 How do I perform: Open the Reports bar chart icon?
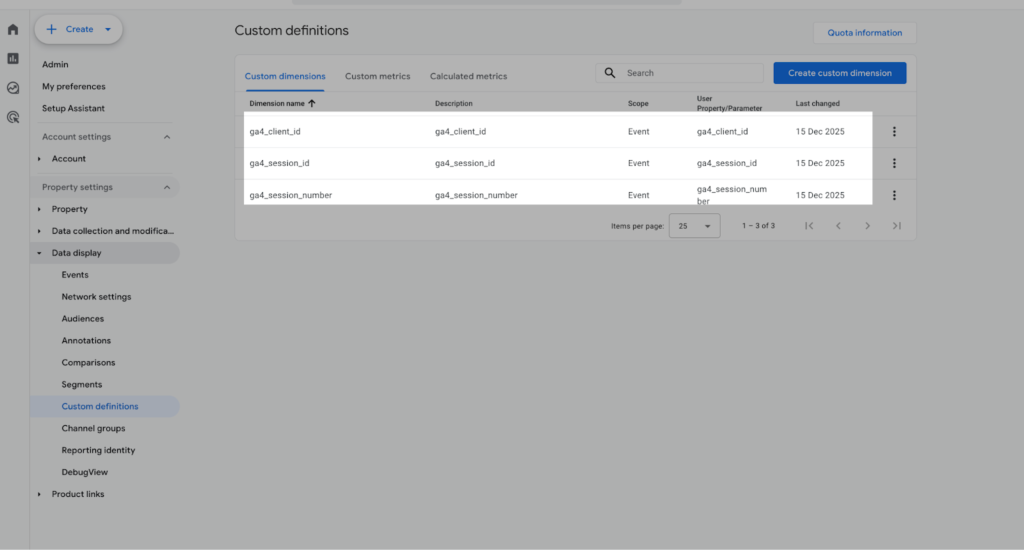click(x=13, y=59)
